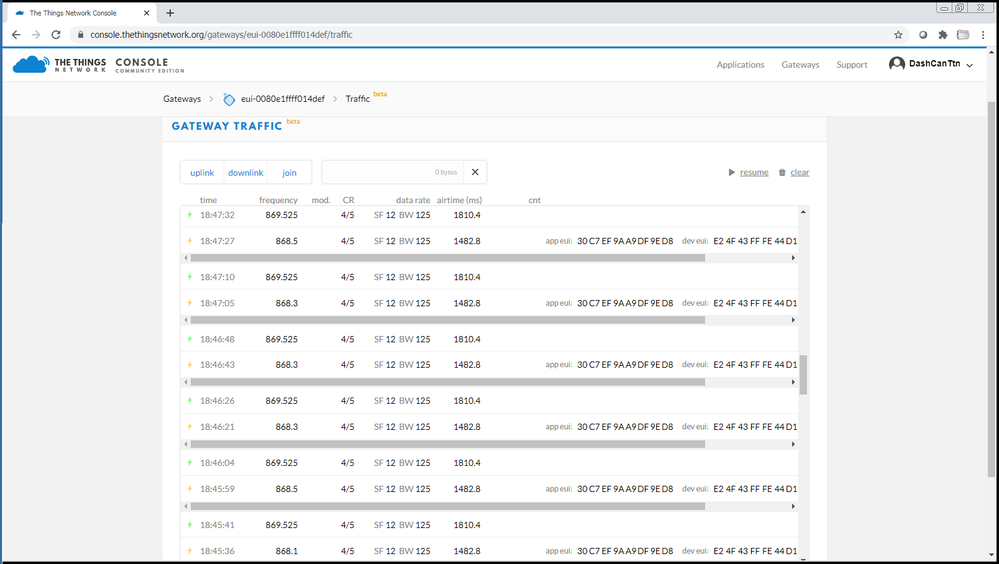Select the downlink filter tab
The width and height of the screenshot is (999, 564).
point(245,173)
